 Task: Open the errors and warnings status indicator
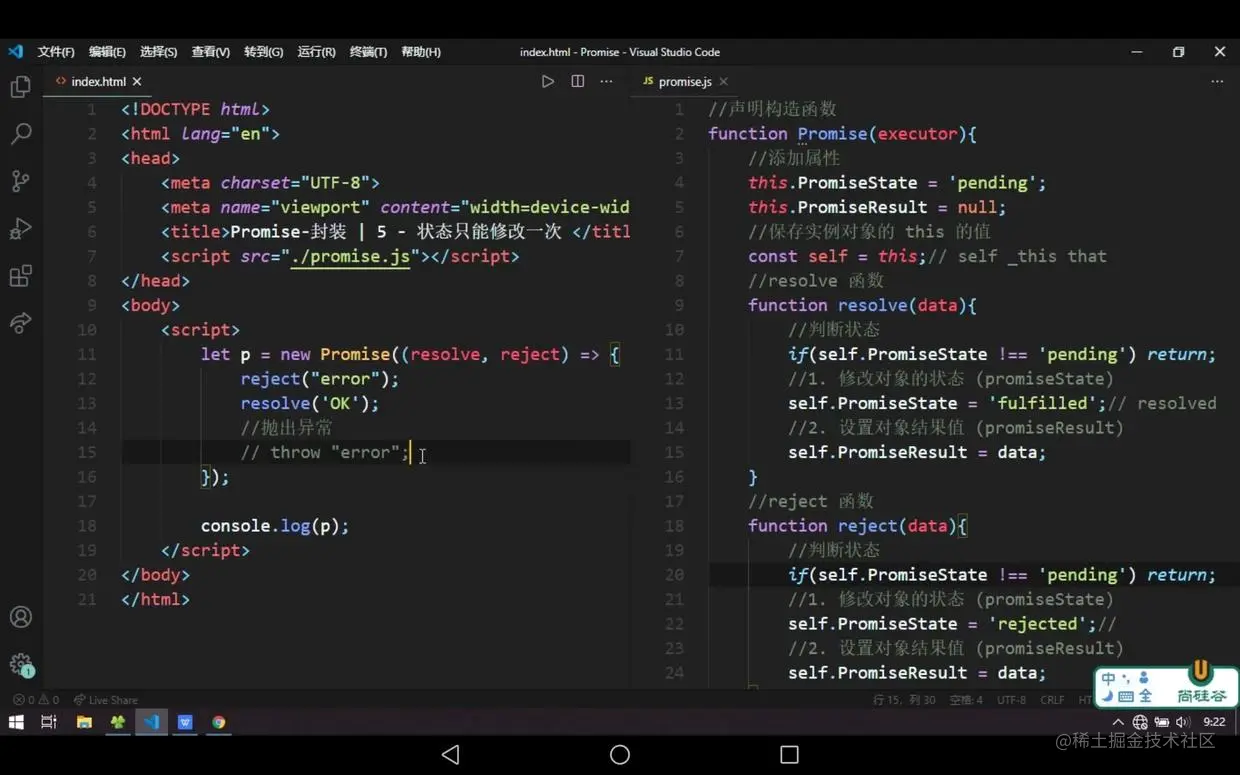(36, 700)
